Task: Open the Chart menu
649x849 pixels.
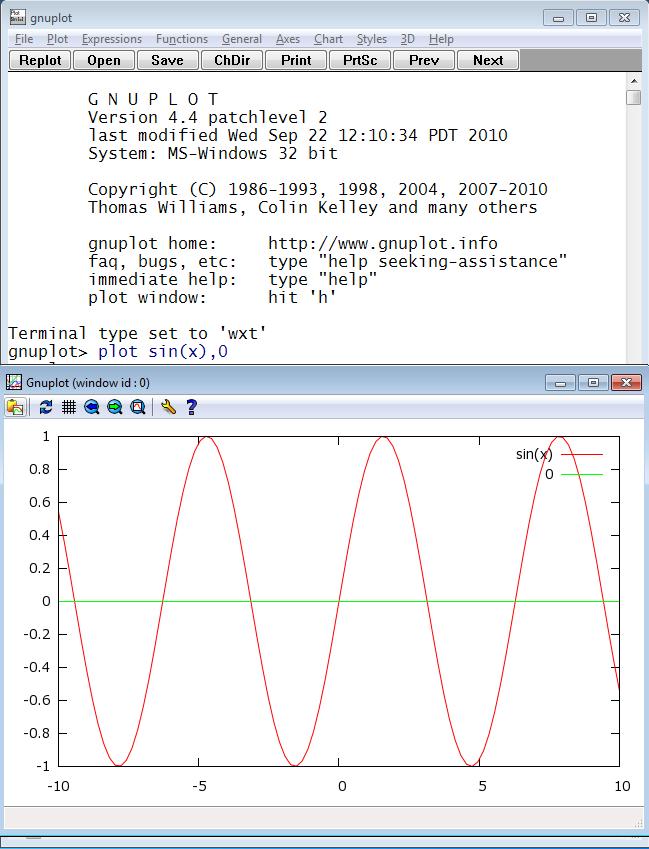Action: [329, 39]
